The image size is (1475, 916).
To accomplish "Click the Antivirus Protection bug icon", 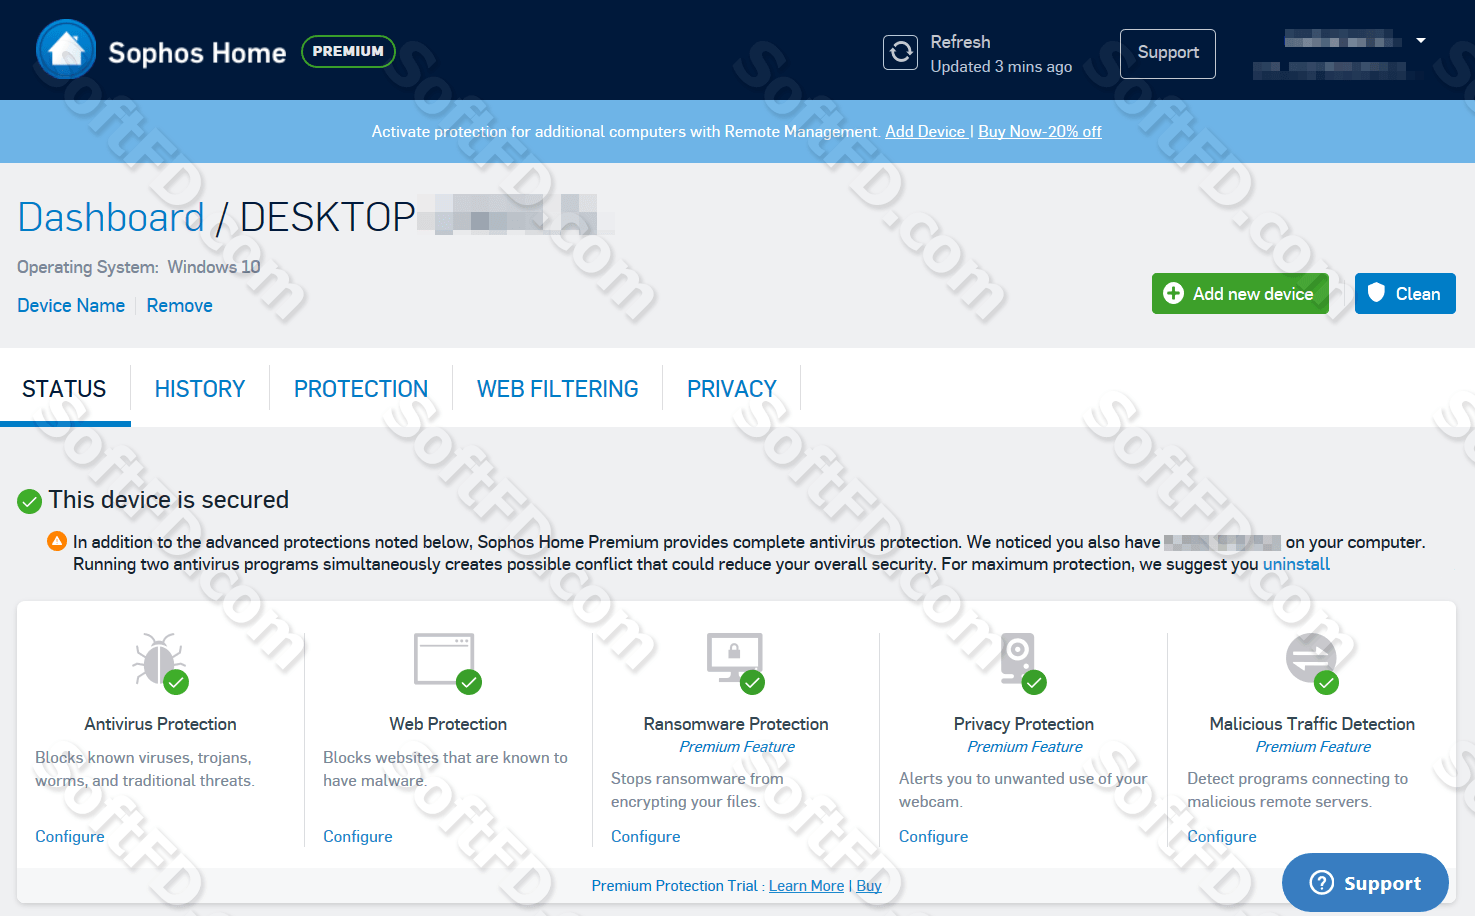I will coord(160,661).
